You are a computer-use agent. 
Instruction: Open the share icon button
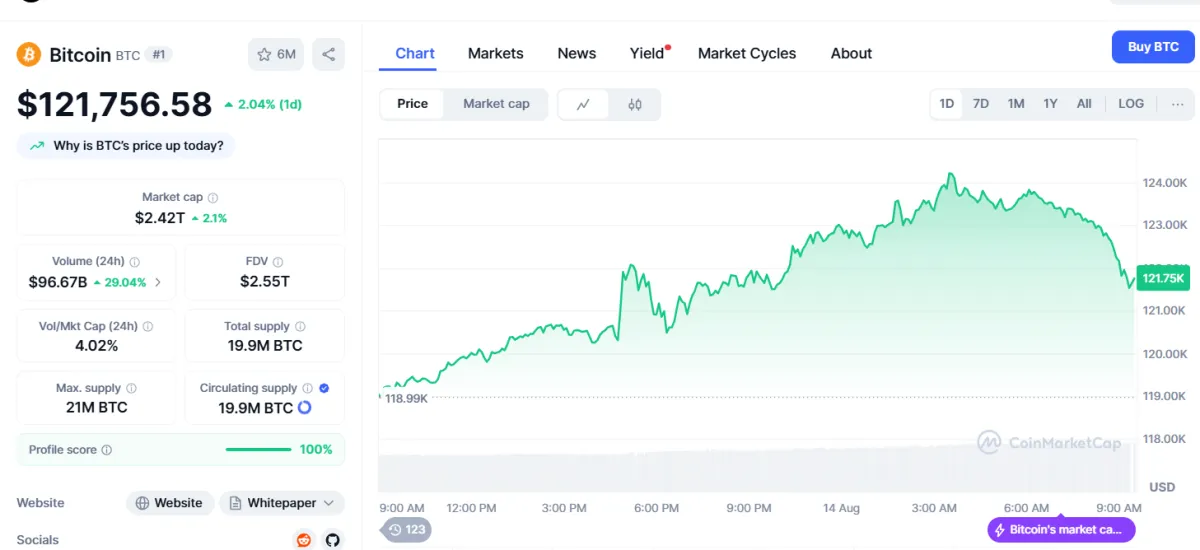328,54
